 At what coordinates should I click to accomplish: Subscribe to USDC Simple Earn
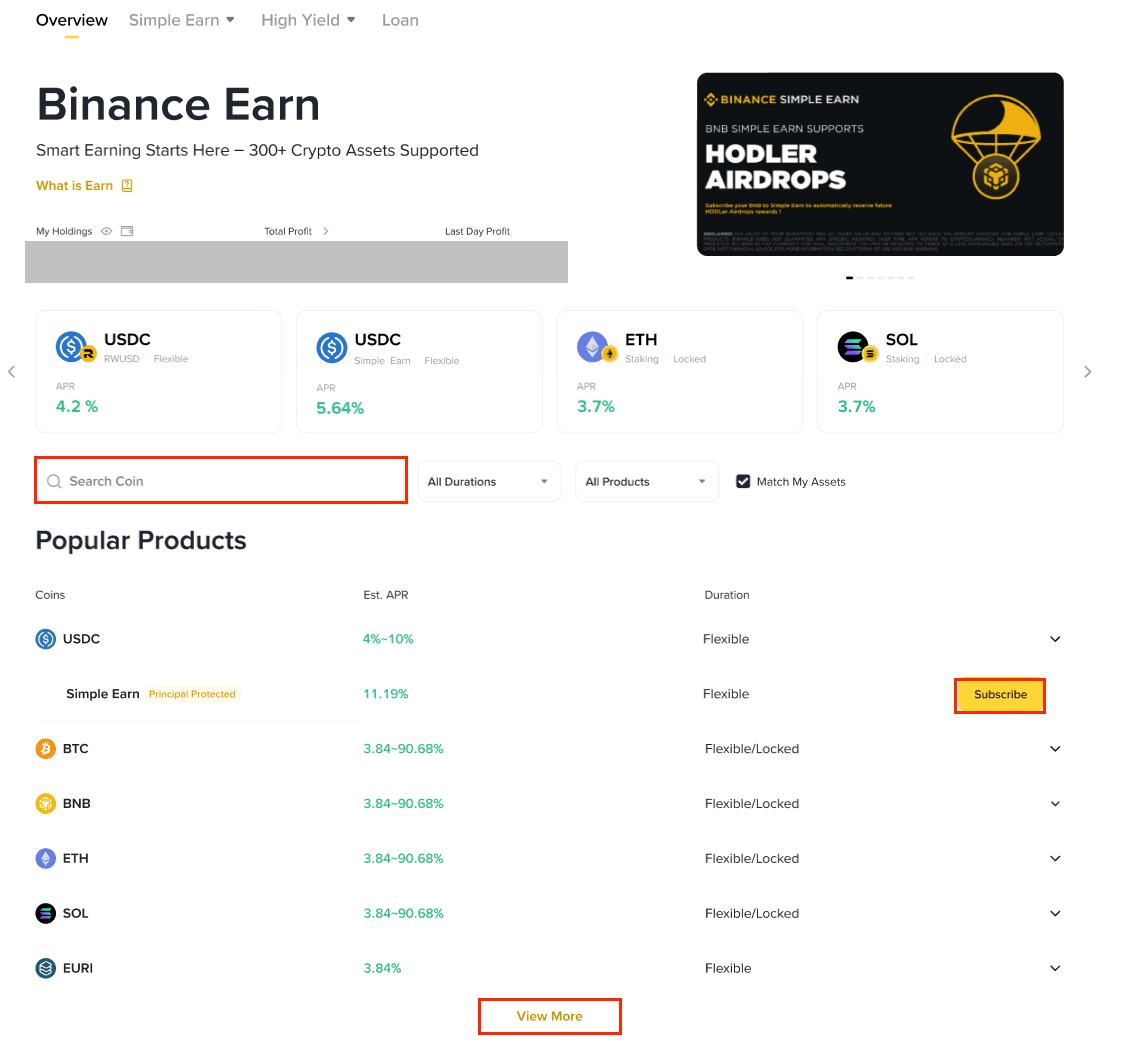click(x=1000, y=695)
